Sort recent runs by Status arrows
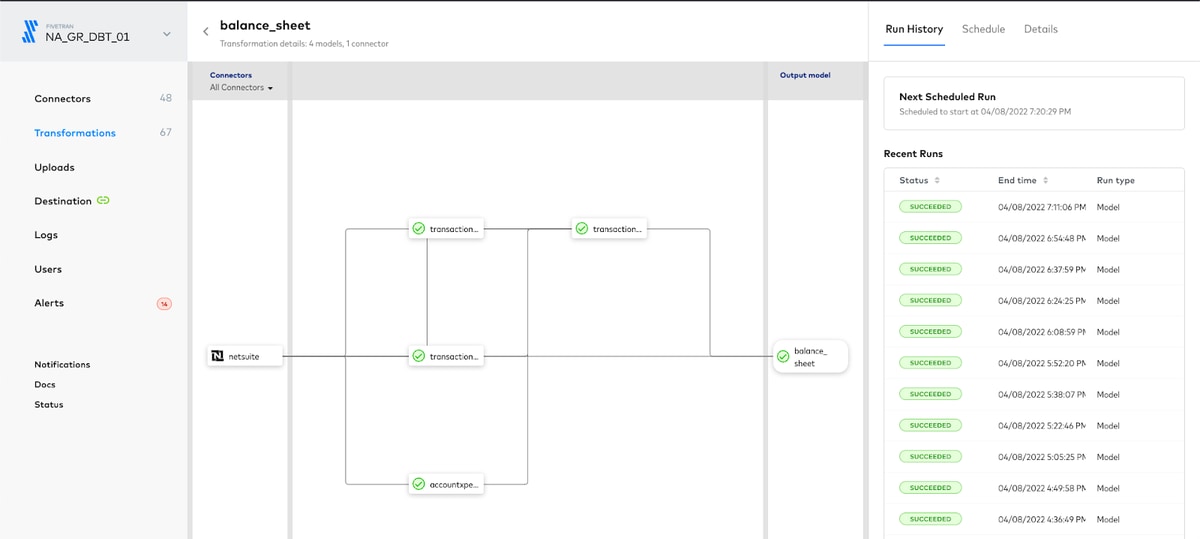The height and width of the screenshot is (539, 1200). [x=937, y=181]
